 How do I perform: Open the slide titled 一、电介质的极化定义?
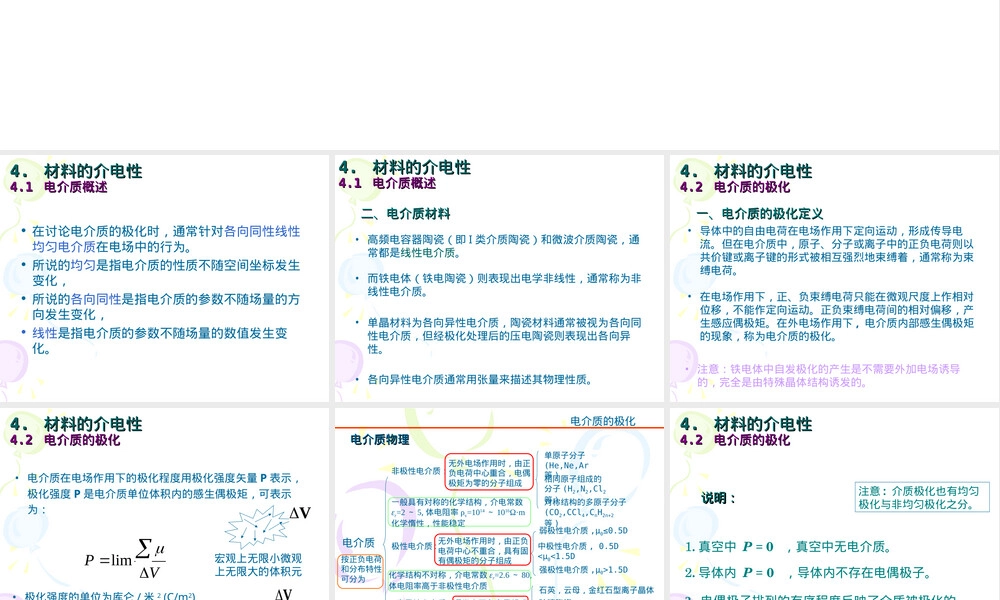[x=835, y=278]
